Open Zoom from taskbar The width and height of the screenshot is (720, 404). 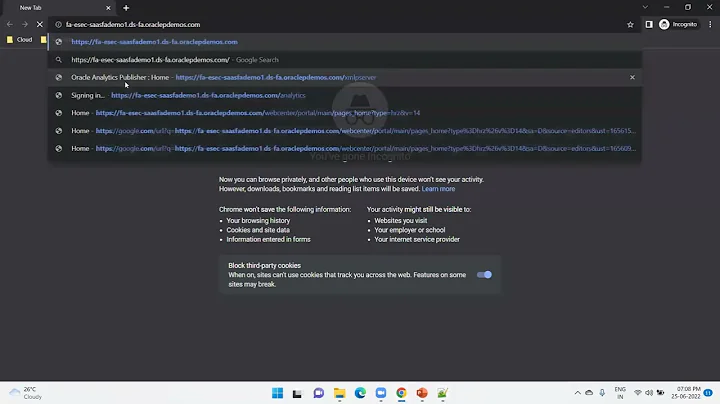point(381,393)
